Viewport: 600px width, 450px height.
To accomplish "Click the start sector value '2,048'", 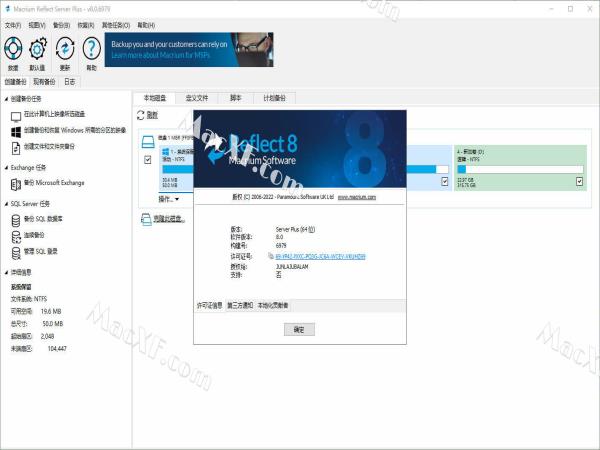I will (x=47, y=336).
